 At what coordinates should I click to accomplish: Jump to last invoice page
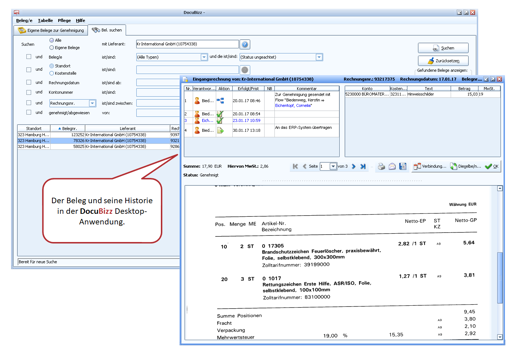click(363, 166)
